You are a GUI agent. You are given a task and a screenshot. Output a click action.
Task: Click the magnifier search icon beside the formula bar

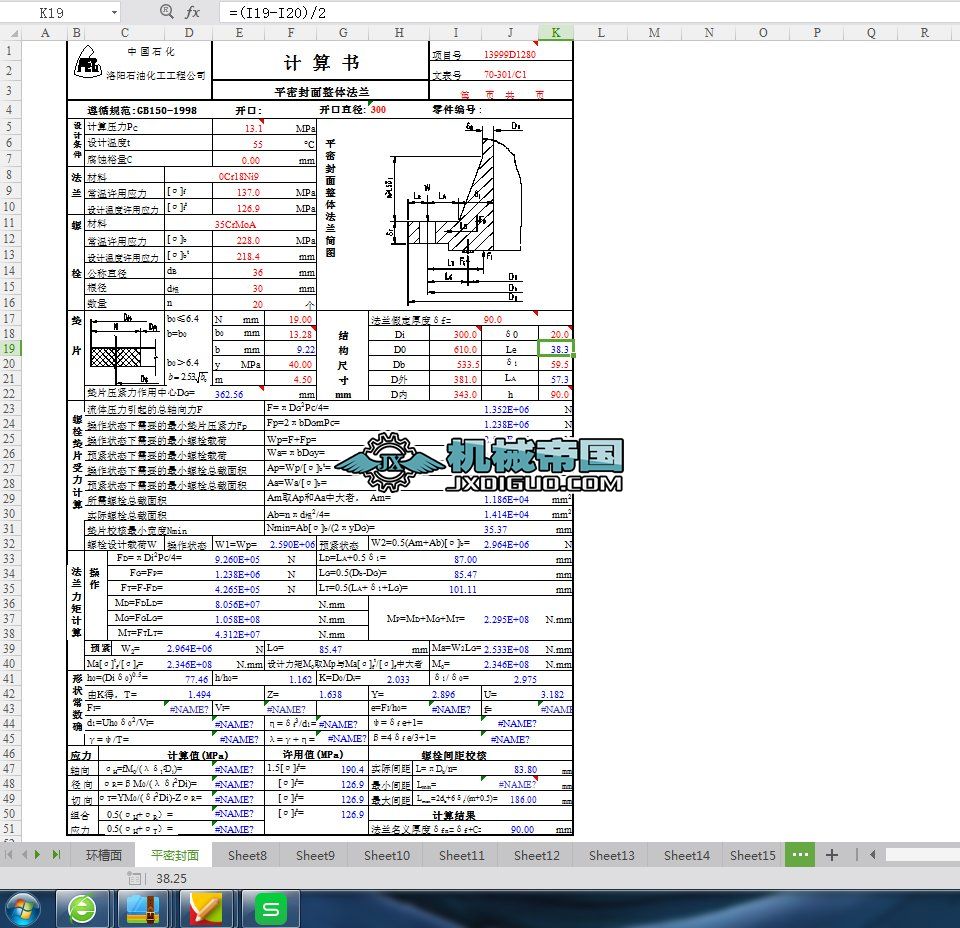tap(165, 13)
